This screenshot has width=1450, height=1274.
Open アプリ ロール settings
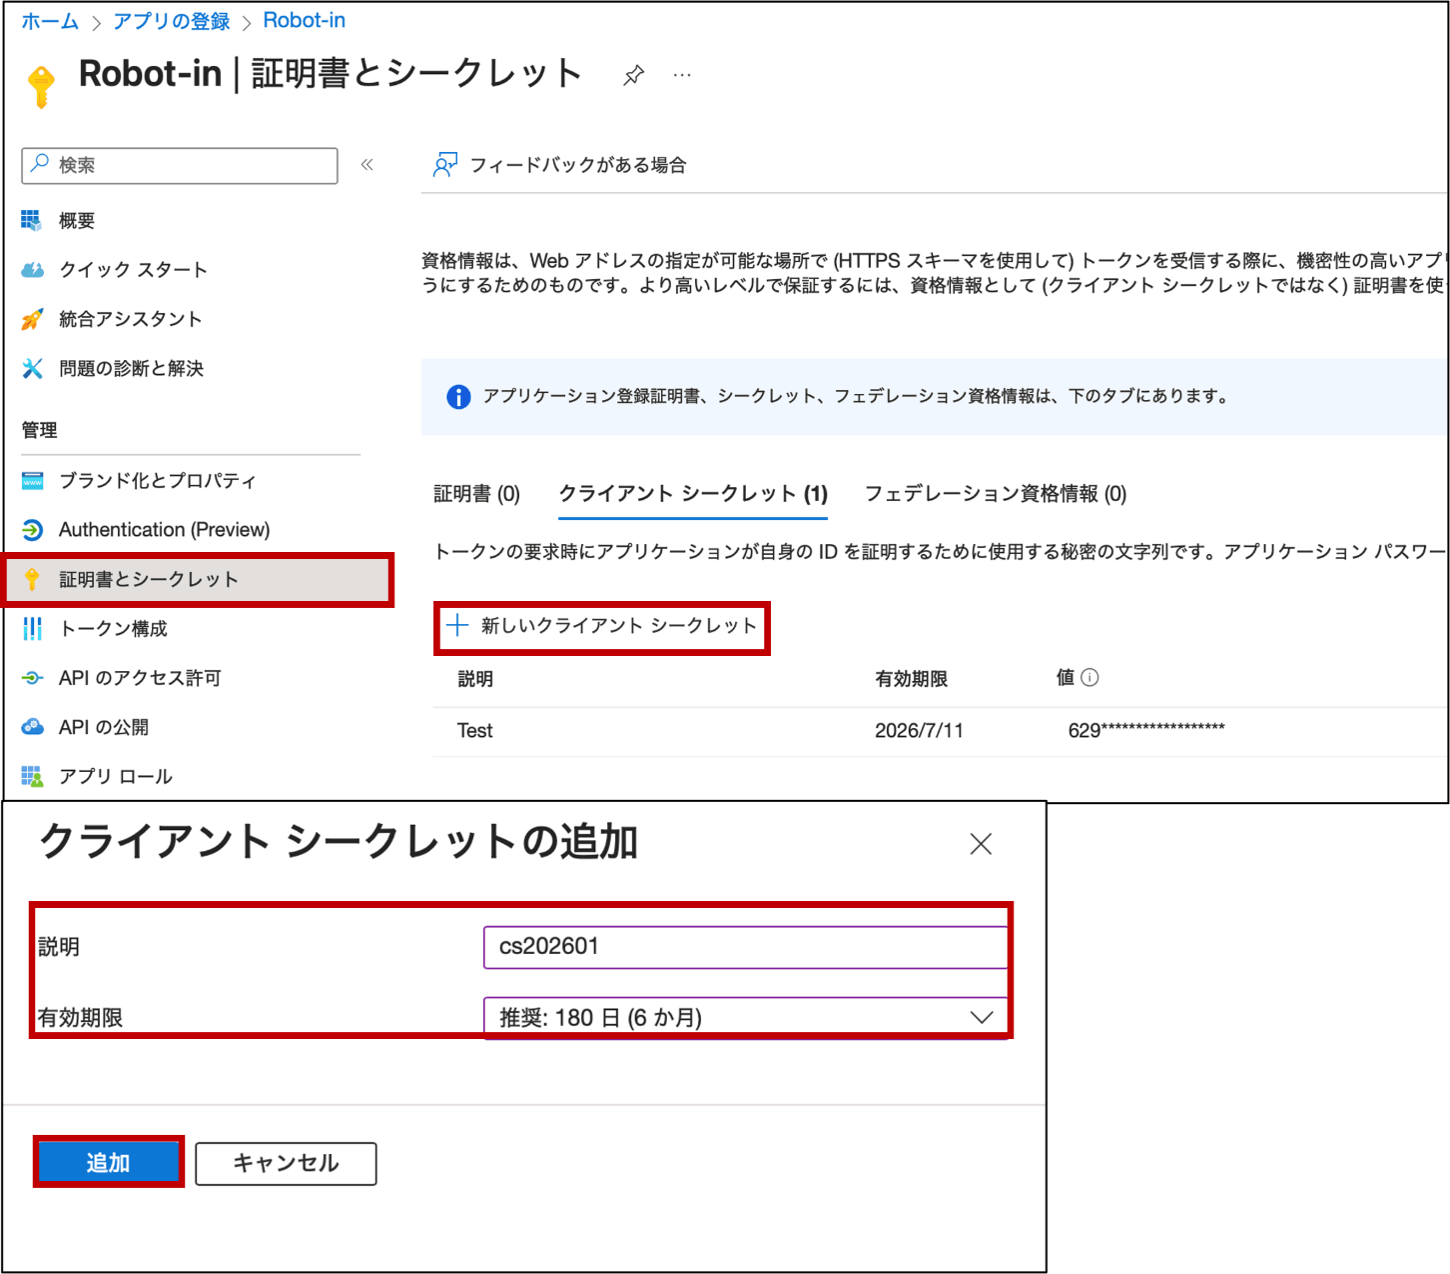pos(115,776)
